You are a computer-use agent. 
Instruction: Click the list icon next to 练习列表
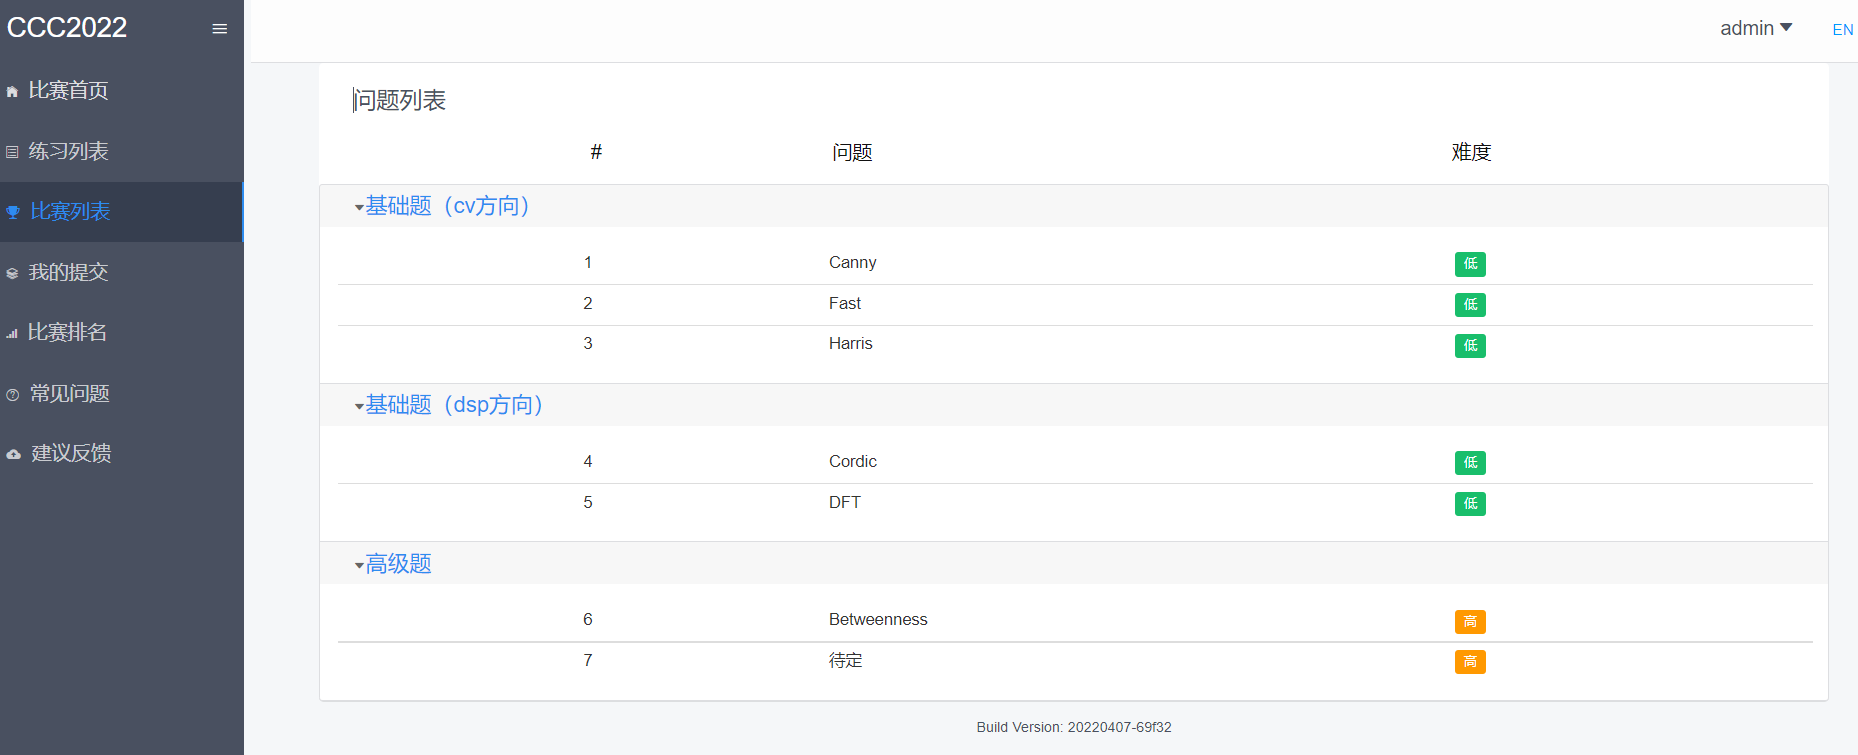point(12,153)
